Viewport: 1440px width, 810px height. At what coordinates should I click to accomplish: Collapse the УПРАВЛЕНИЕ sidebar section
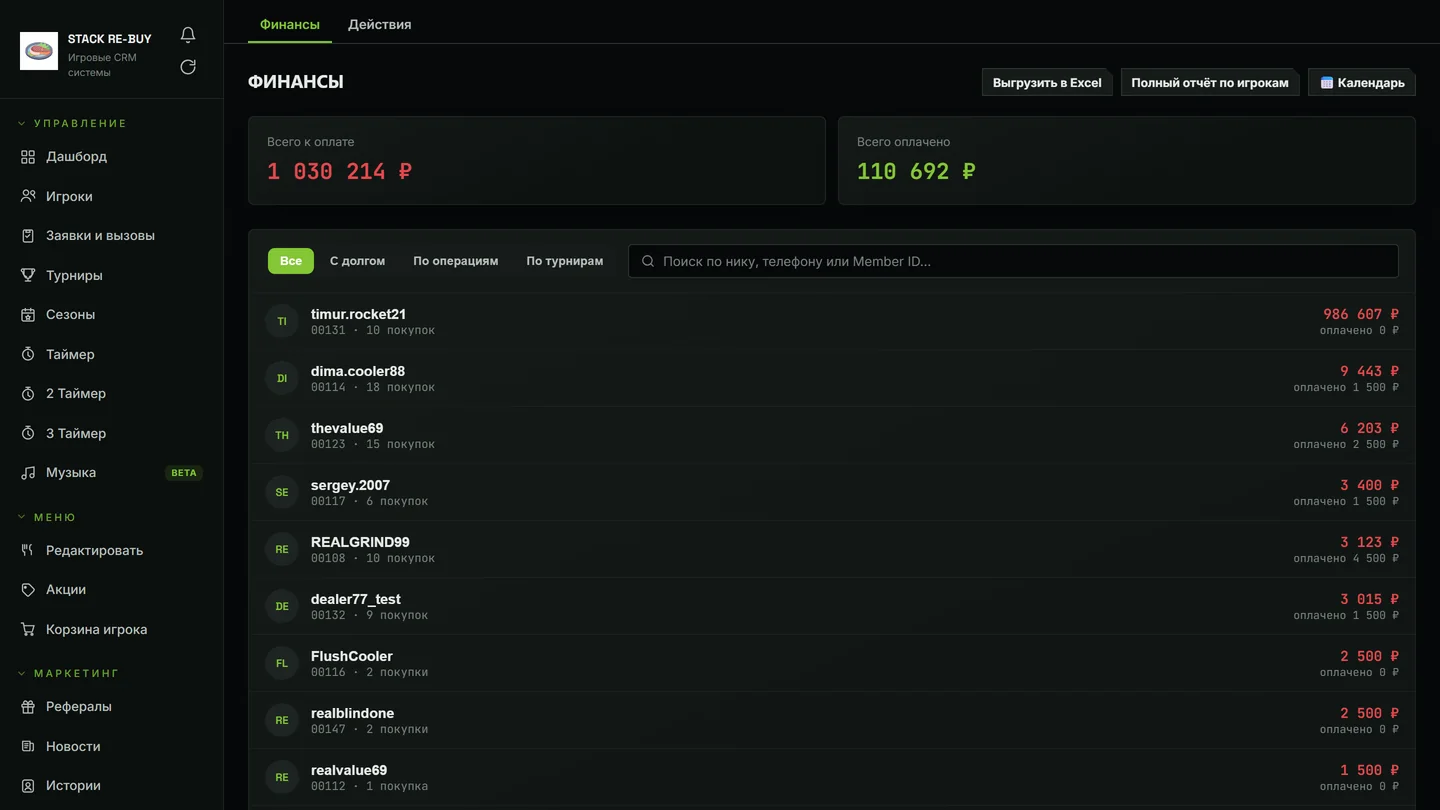pyautogui.click(x=72, y=124)
